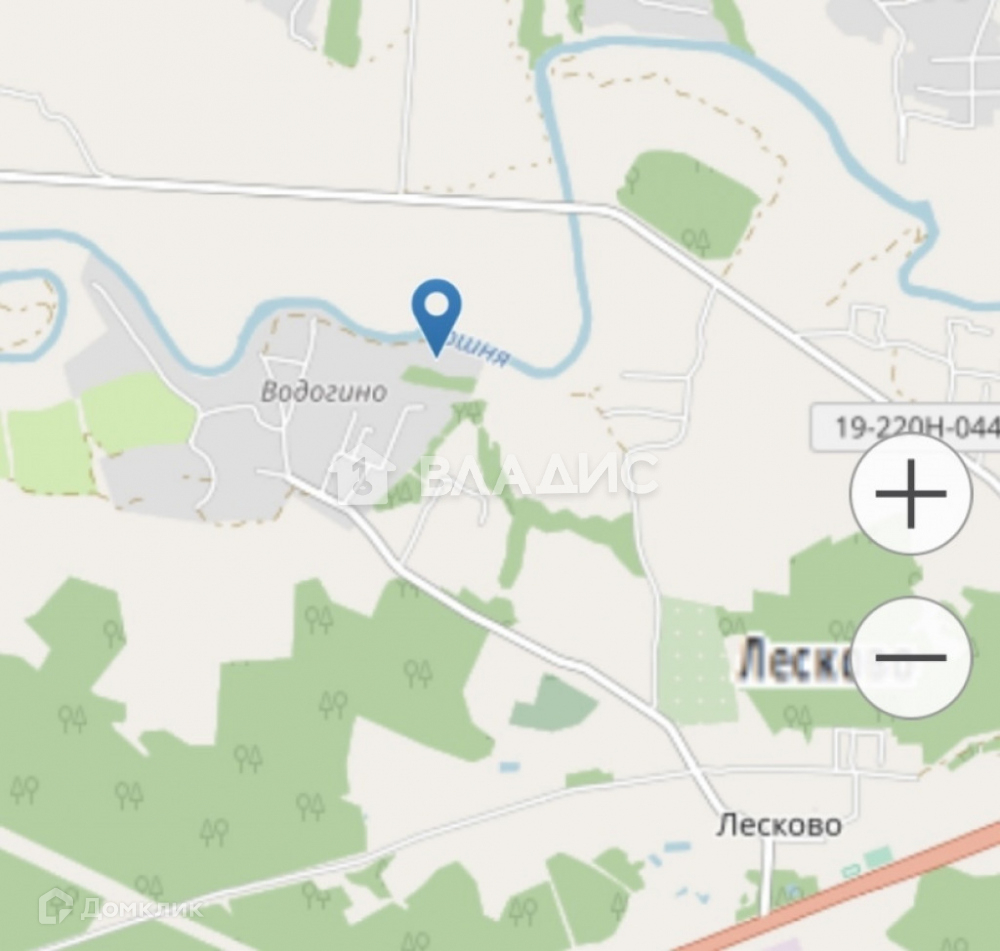The height and width of the screenshot is (951, 1000).
Task: Click the forest tree symbol at bottom left
Action: point(23,790)
